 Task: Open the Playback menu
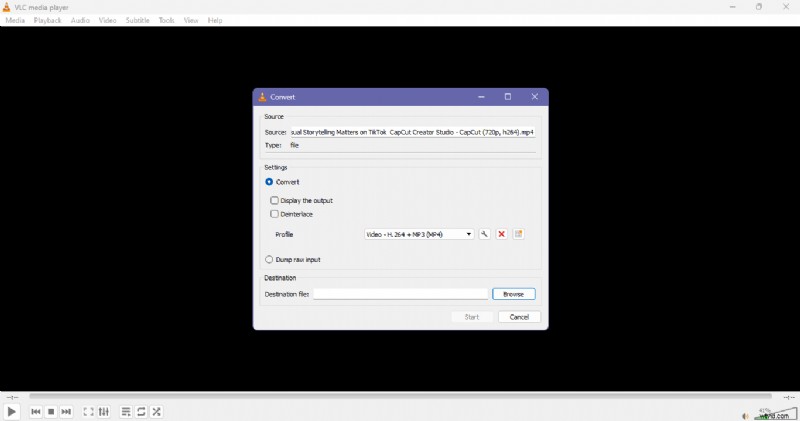47,20
